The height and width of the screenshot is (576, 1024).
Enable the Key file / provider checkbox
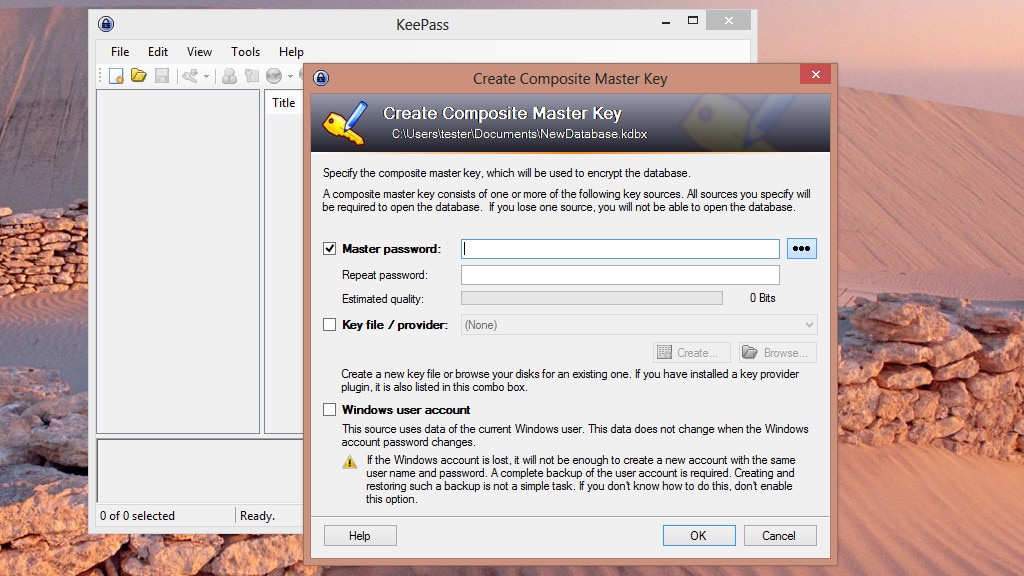coord(329,325)
